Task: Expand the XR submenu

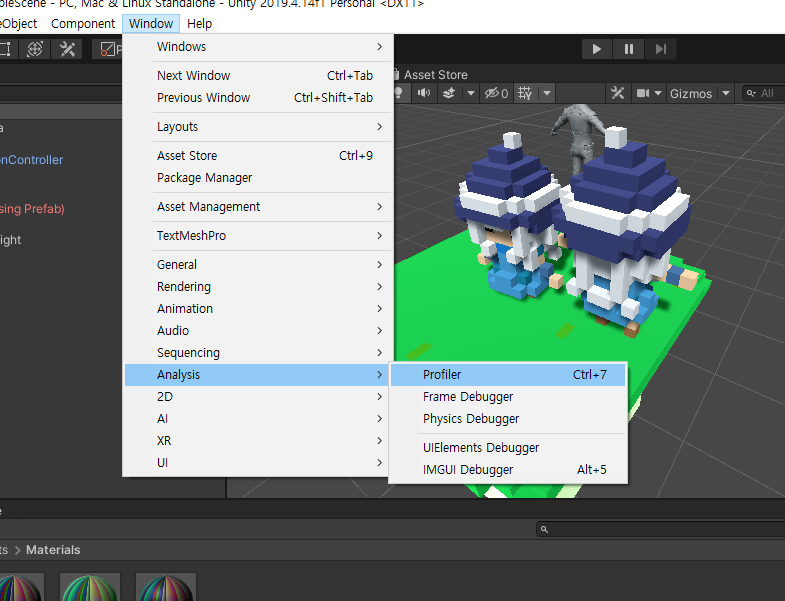Action: [x=258, y=441]
